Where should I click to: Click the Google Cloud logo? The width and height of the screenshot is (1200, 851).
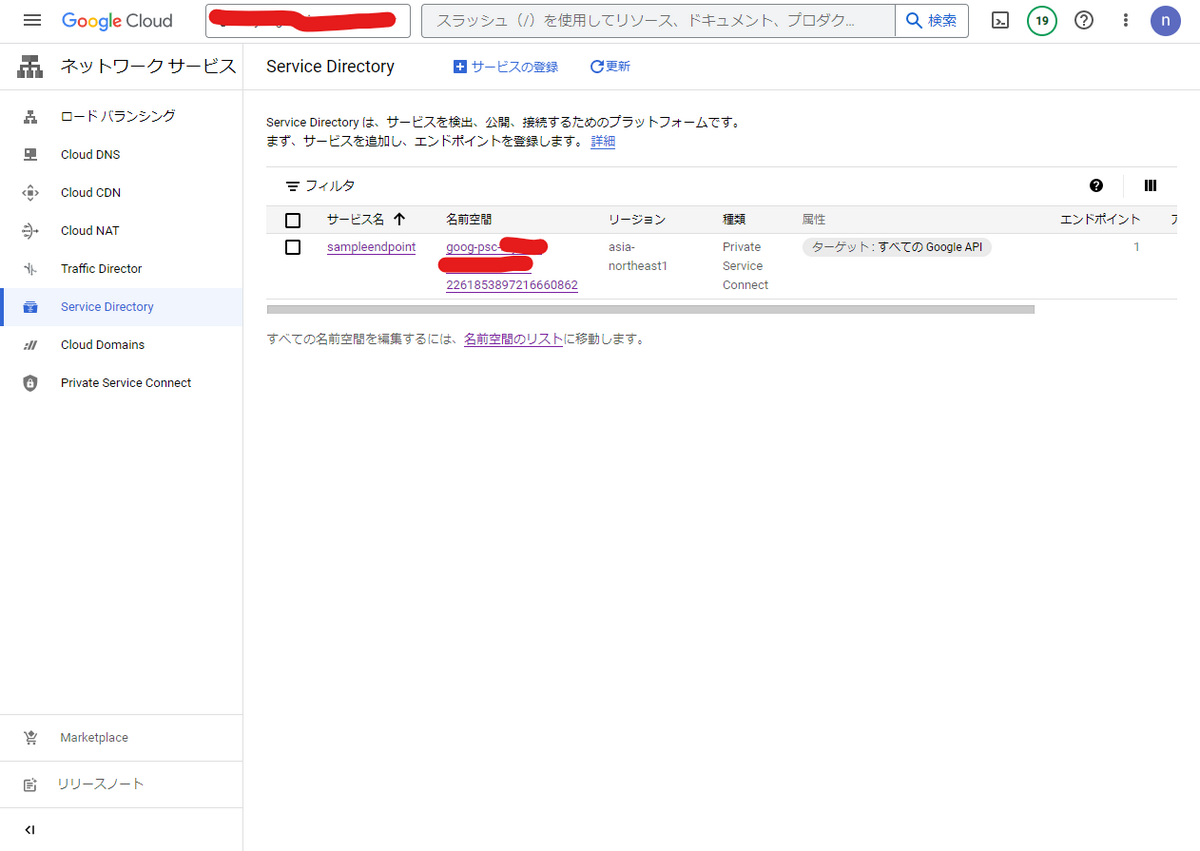[x=117, y=21]
